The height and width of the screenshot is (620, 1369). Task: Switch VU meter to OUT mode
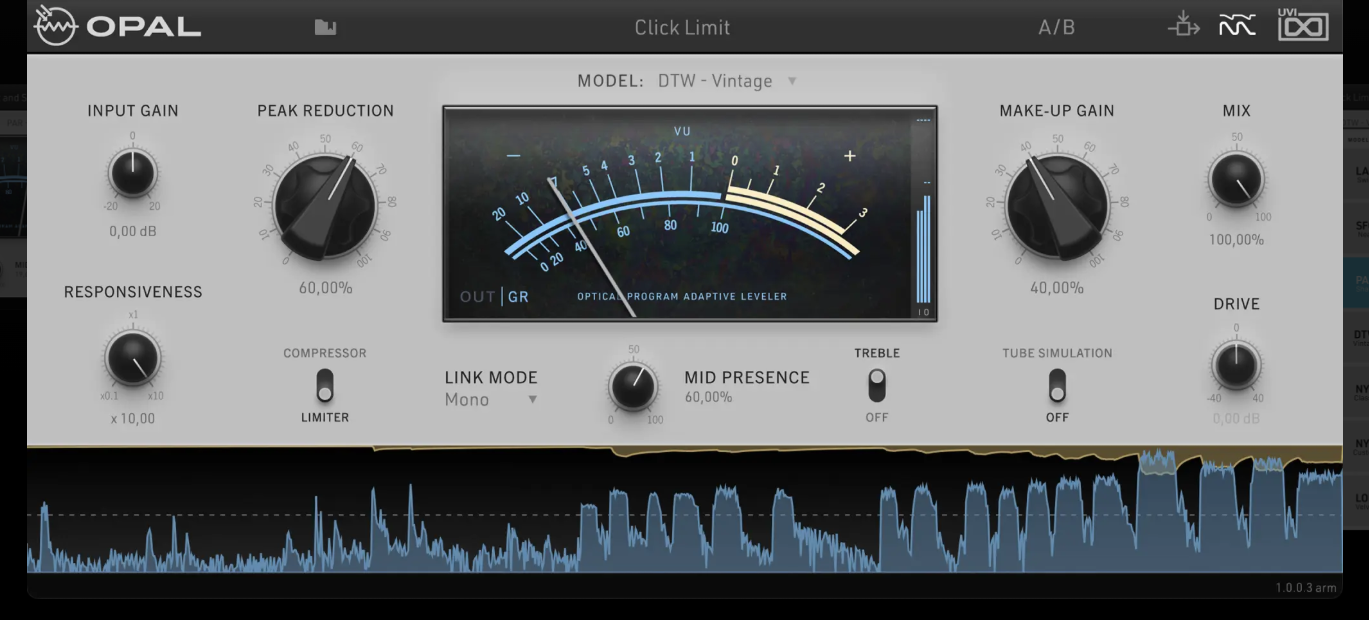tap(478, 297)
